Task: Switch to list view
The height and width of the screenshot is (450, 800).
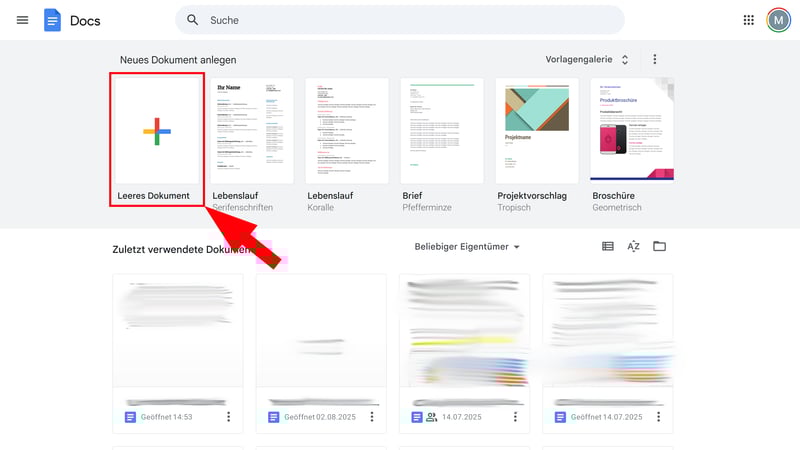Action: (x=608, y=246)
